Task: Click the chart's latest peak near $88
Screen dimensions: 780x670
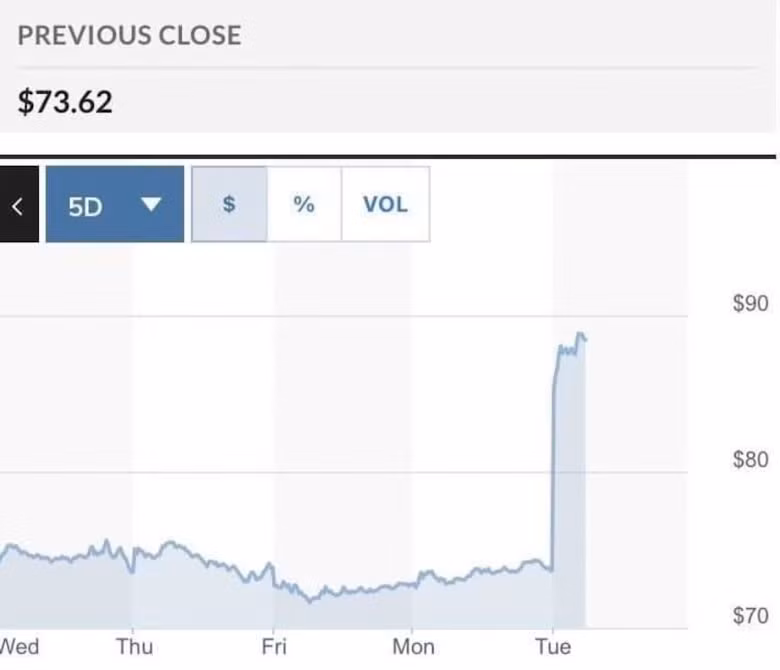Action: [580, 335]
